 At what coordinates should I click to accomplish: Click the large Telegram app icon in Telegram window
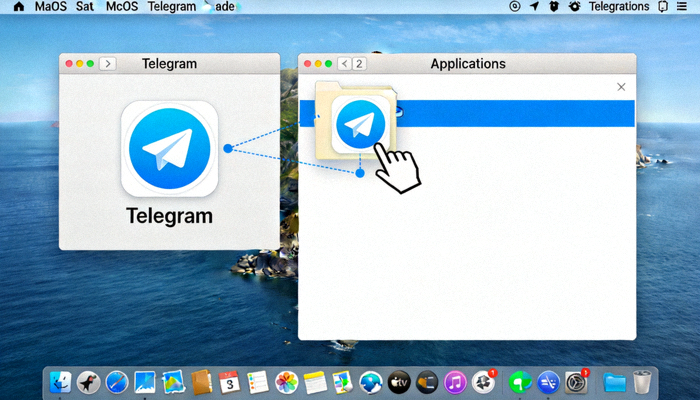click(170, 149)
